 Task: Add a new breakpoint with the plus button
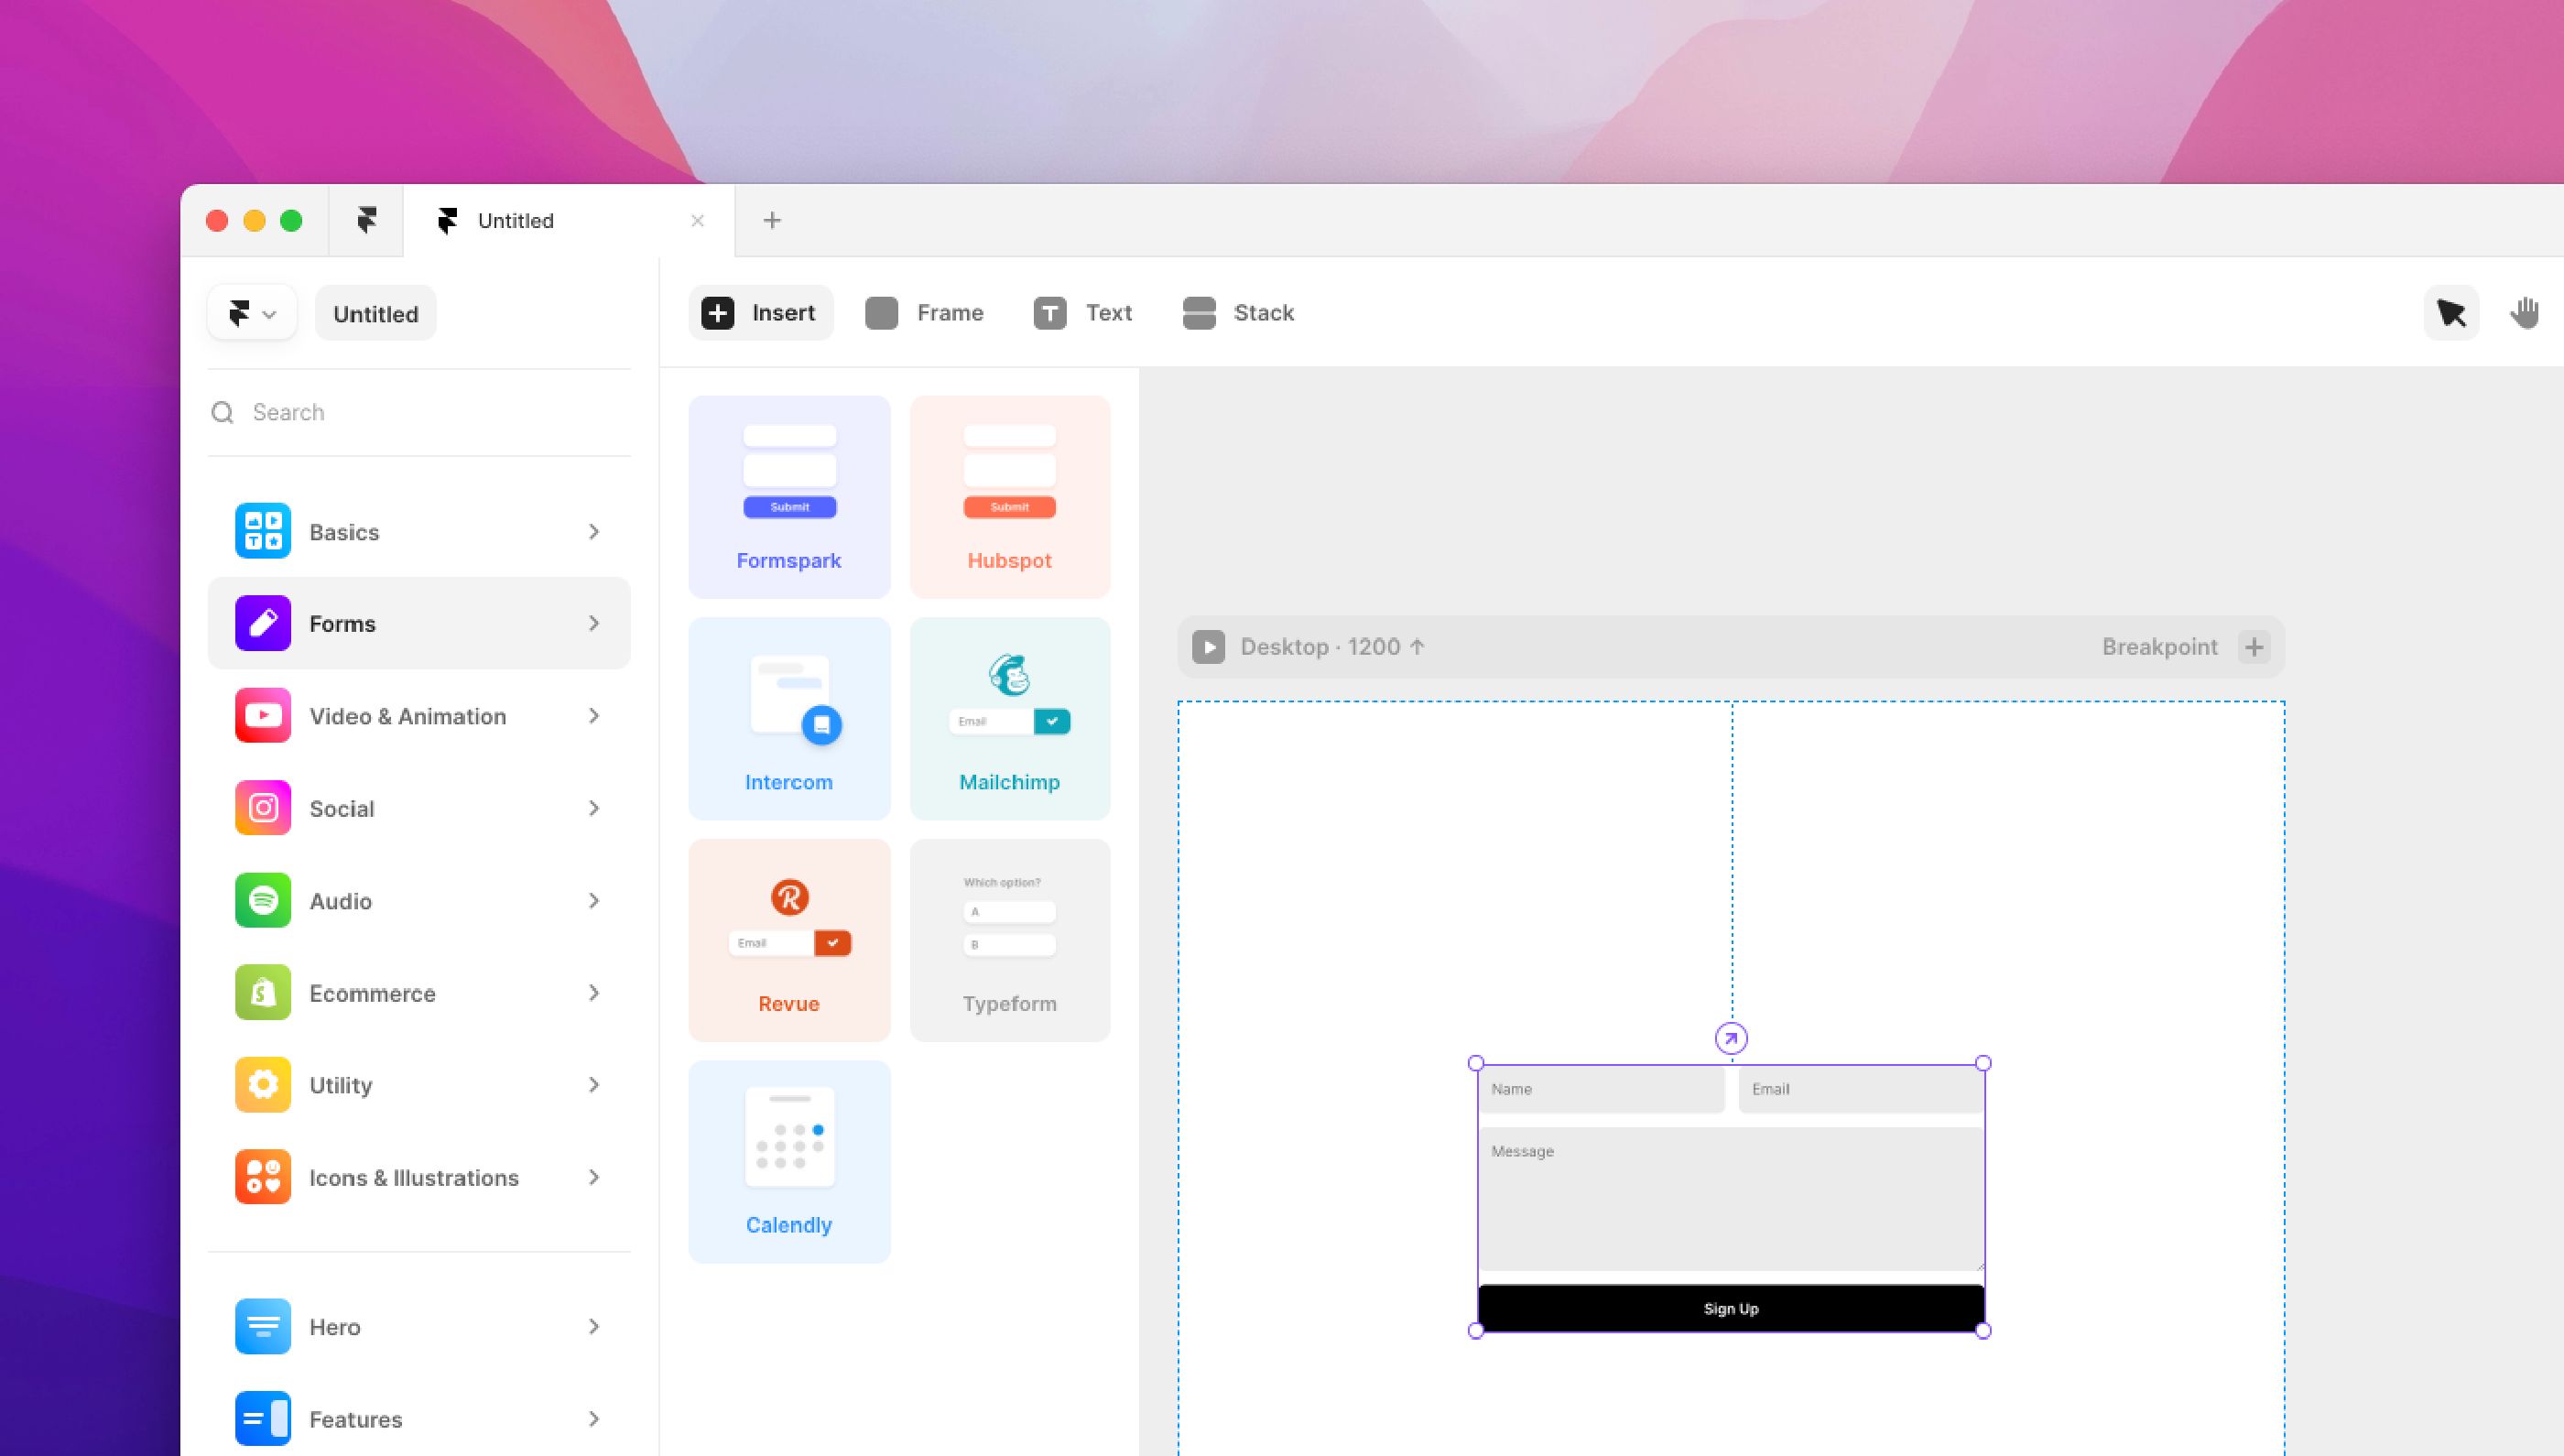pyautogui.click(x=2254, y=646)
